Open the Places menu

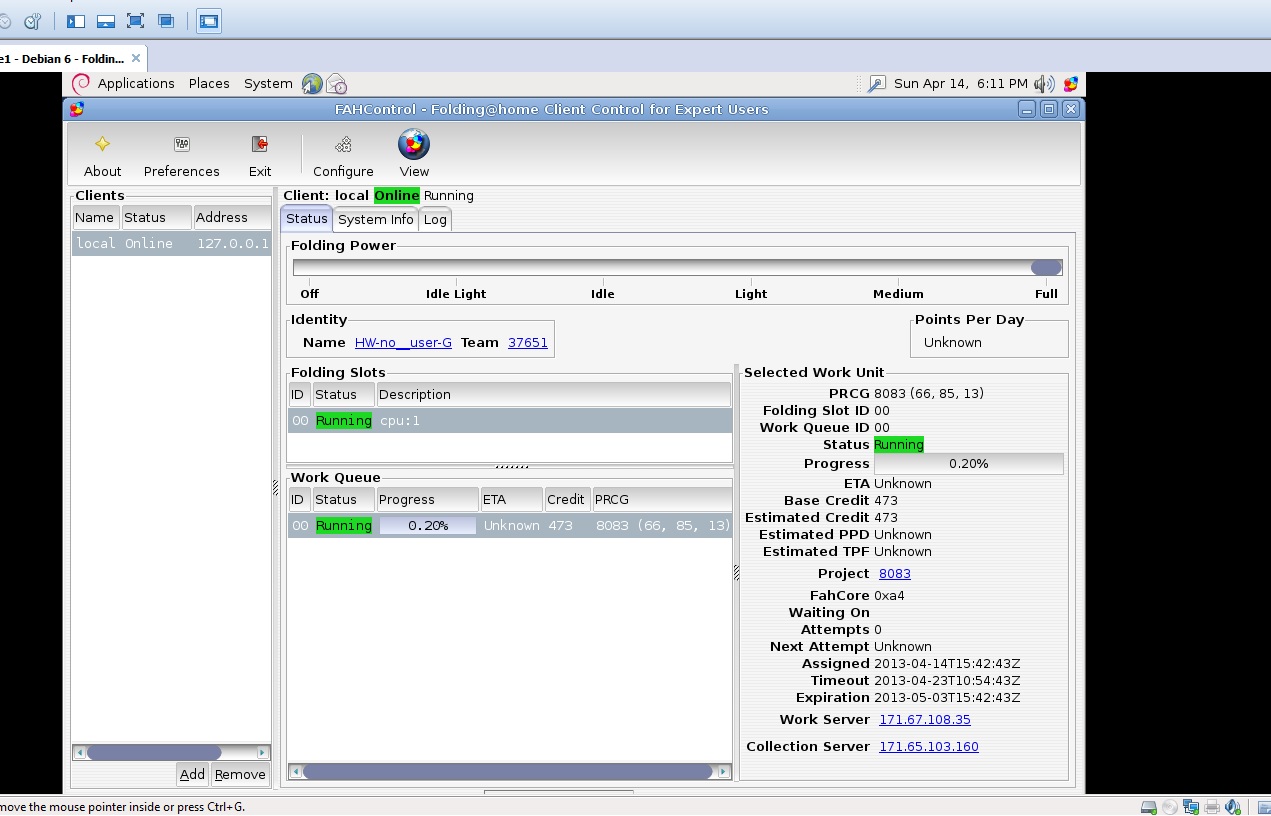point(209,84)
